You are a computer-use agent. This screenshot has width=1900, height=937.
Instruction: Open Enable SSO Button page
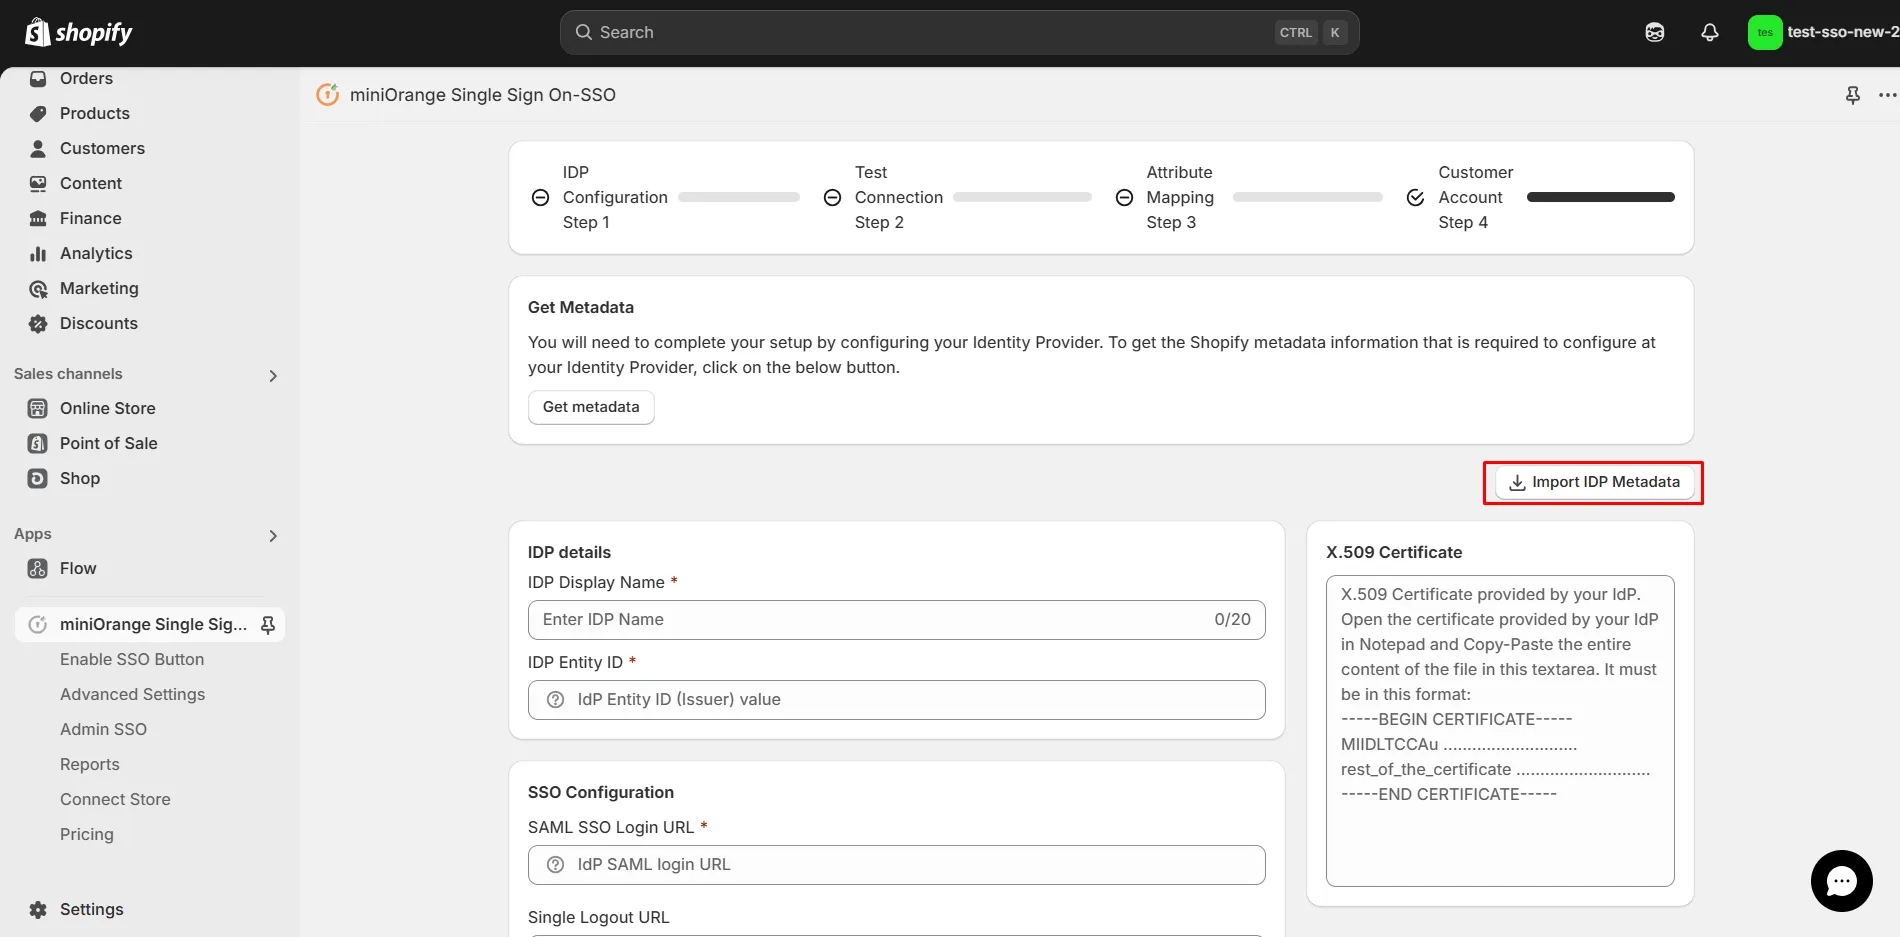[x=132, y=659]
